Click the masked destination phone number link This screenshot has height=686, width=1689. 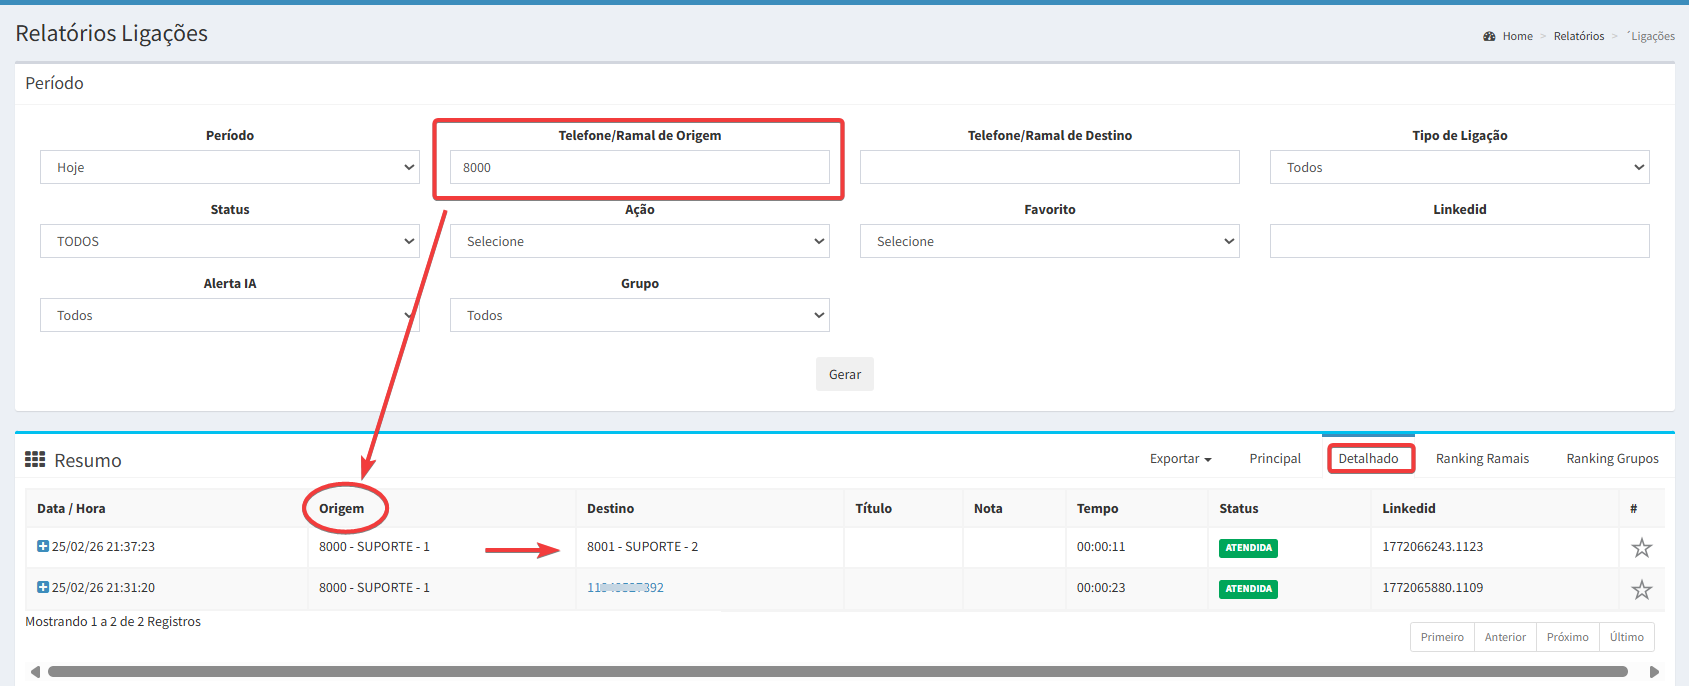pyautogui.click(x=625, y=588)
